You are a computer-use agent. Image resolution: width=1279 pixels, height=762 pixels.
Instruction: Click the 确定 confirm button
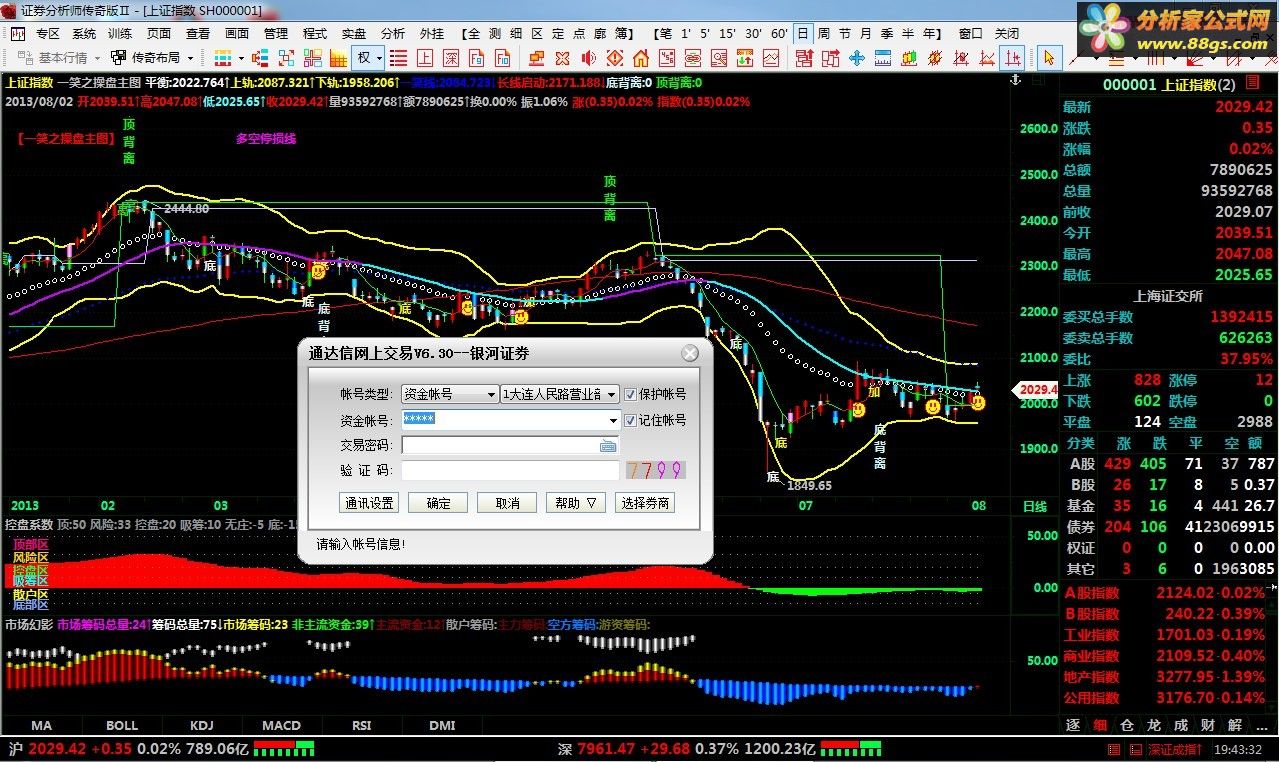pos(438,503)
